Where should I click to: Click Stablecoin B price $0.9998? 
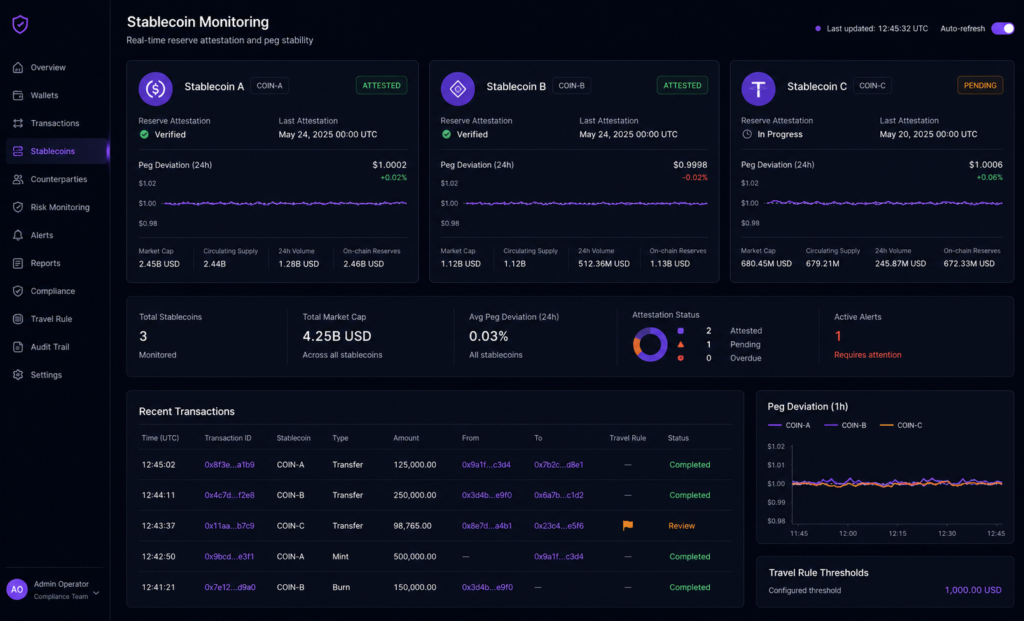point(690,165)
